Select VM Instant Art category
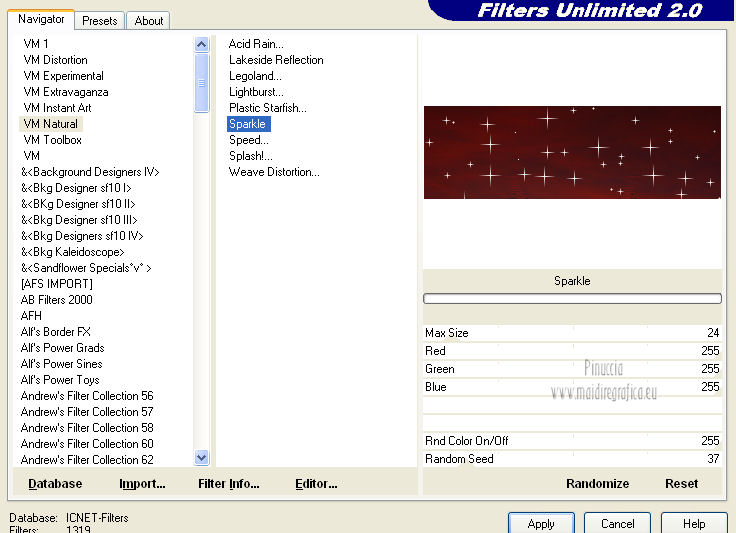 pyautogui.click(x=57, y=108)
